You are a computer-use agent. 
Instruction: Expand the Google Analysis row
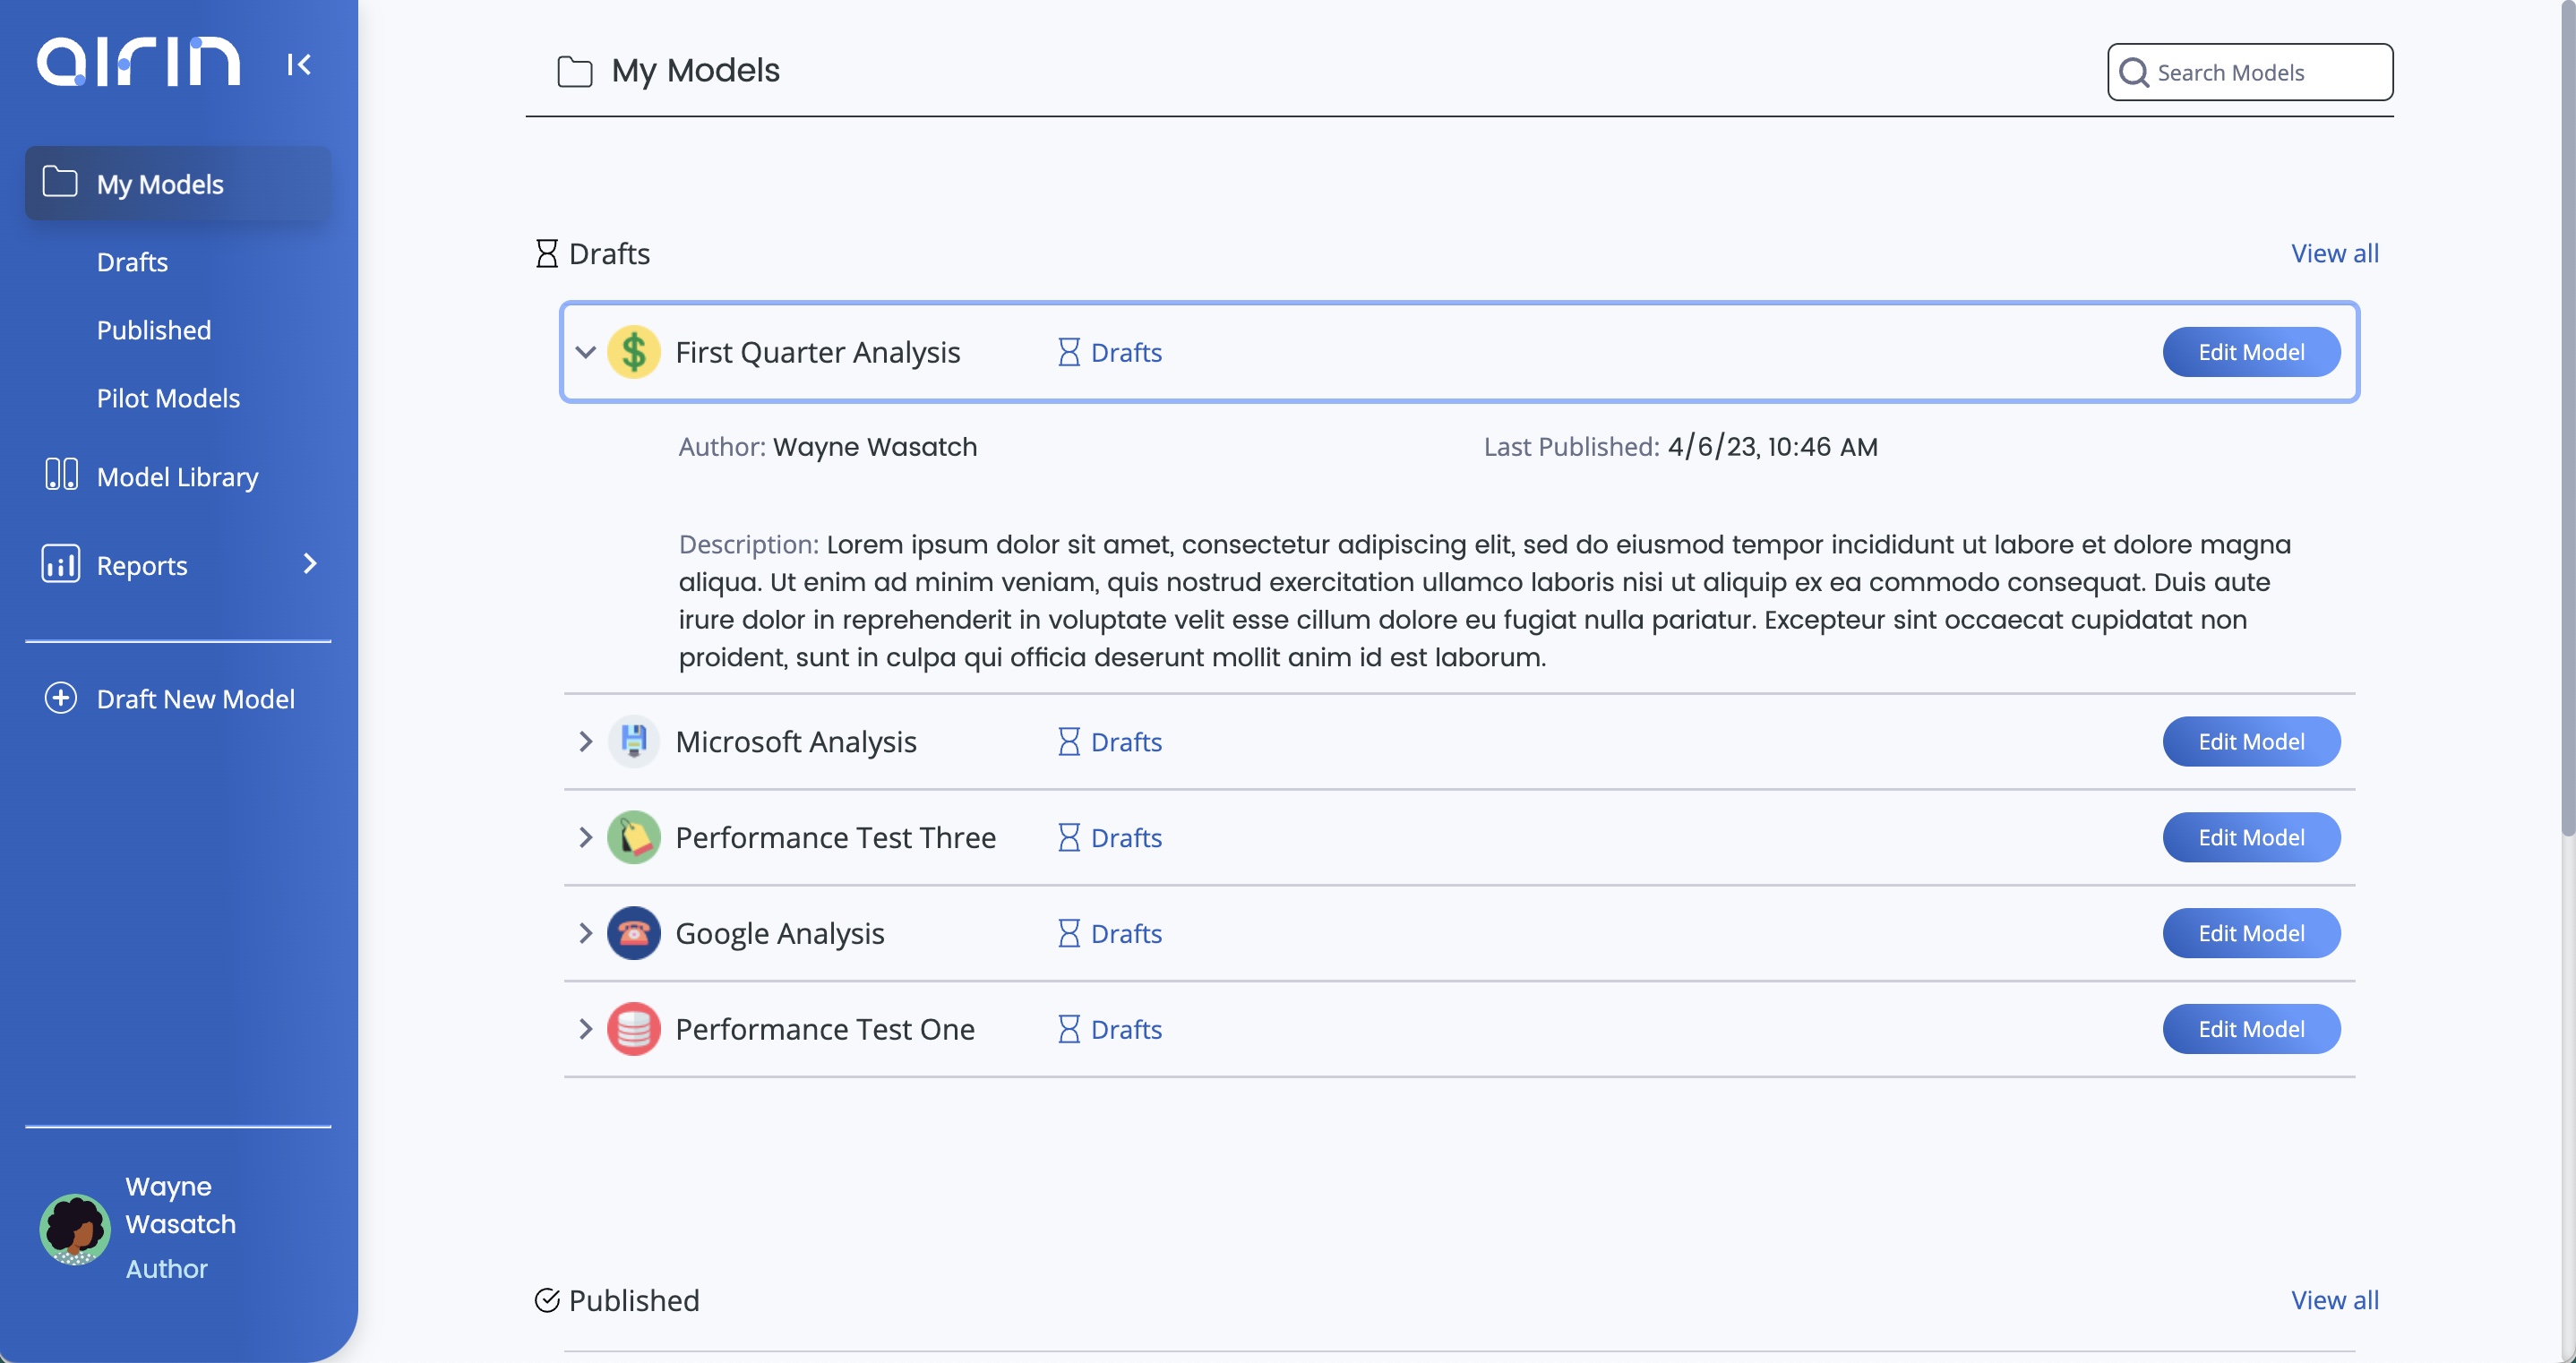coord(586,933)
